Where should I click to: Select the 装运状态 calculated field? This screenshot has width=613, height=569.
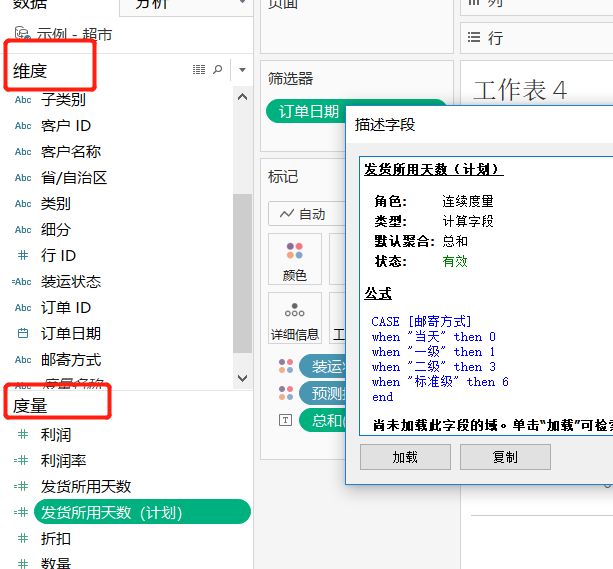coord(71,282)
